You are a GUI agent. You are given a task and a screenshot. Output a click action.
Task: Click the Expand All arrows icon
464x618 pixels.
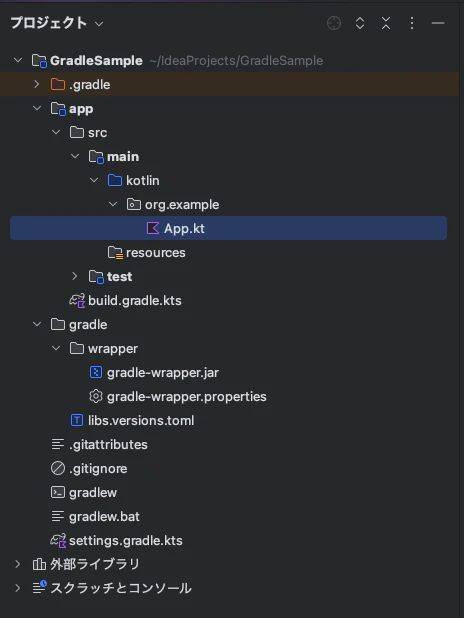[360, 23]
